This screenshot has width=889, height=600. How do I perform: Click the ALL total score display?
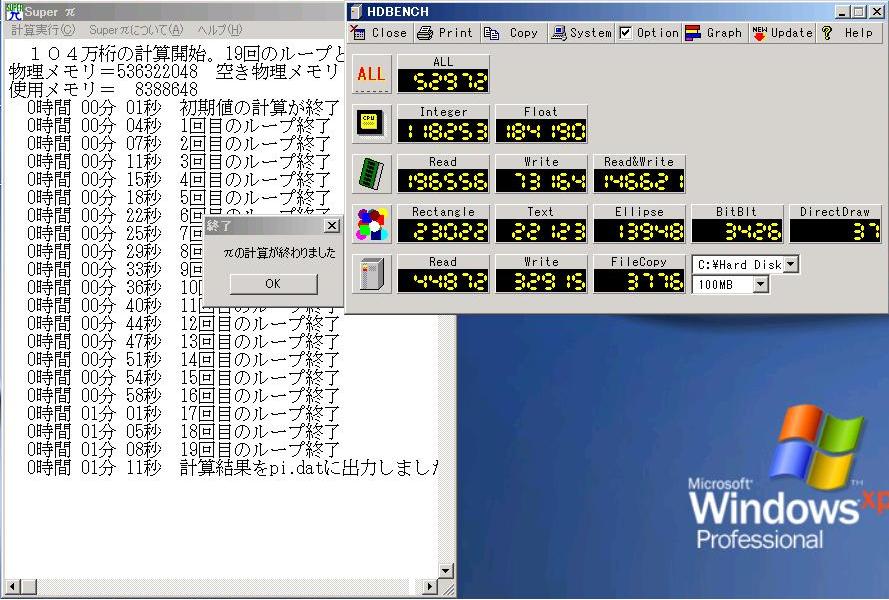coord(443,81)
